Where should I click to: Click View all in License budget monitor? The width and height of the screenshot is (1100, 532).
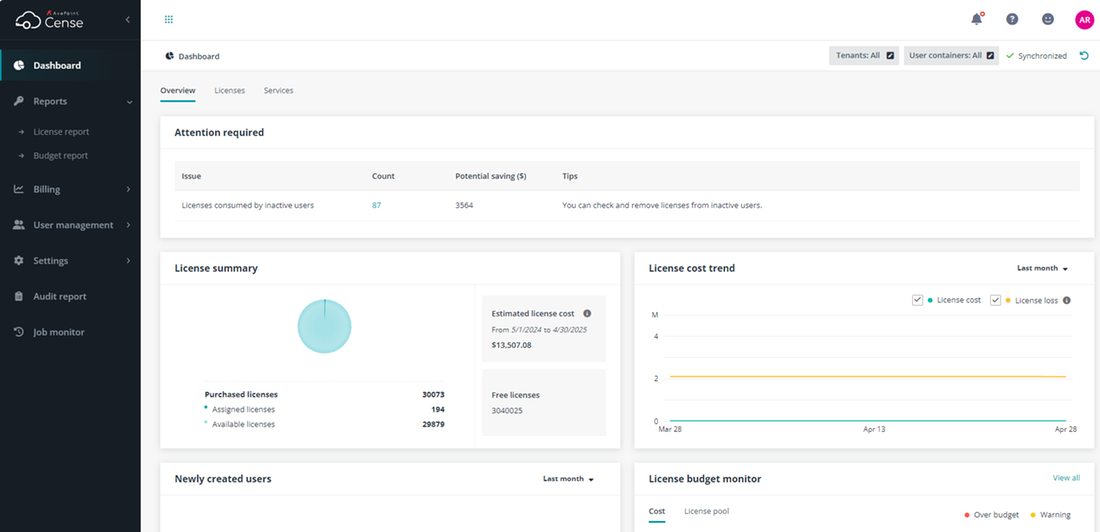pos(1066,478)
